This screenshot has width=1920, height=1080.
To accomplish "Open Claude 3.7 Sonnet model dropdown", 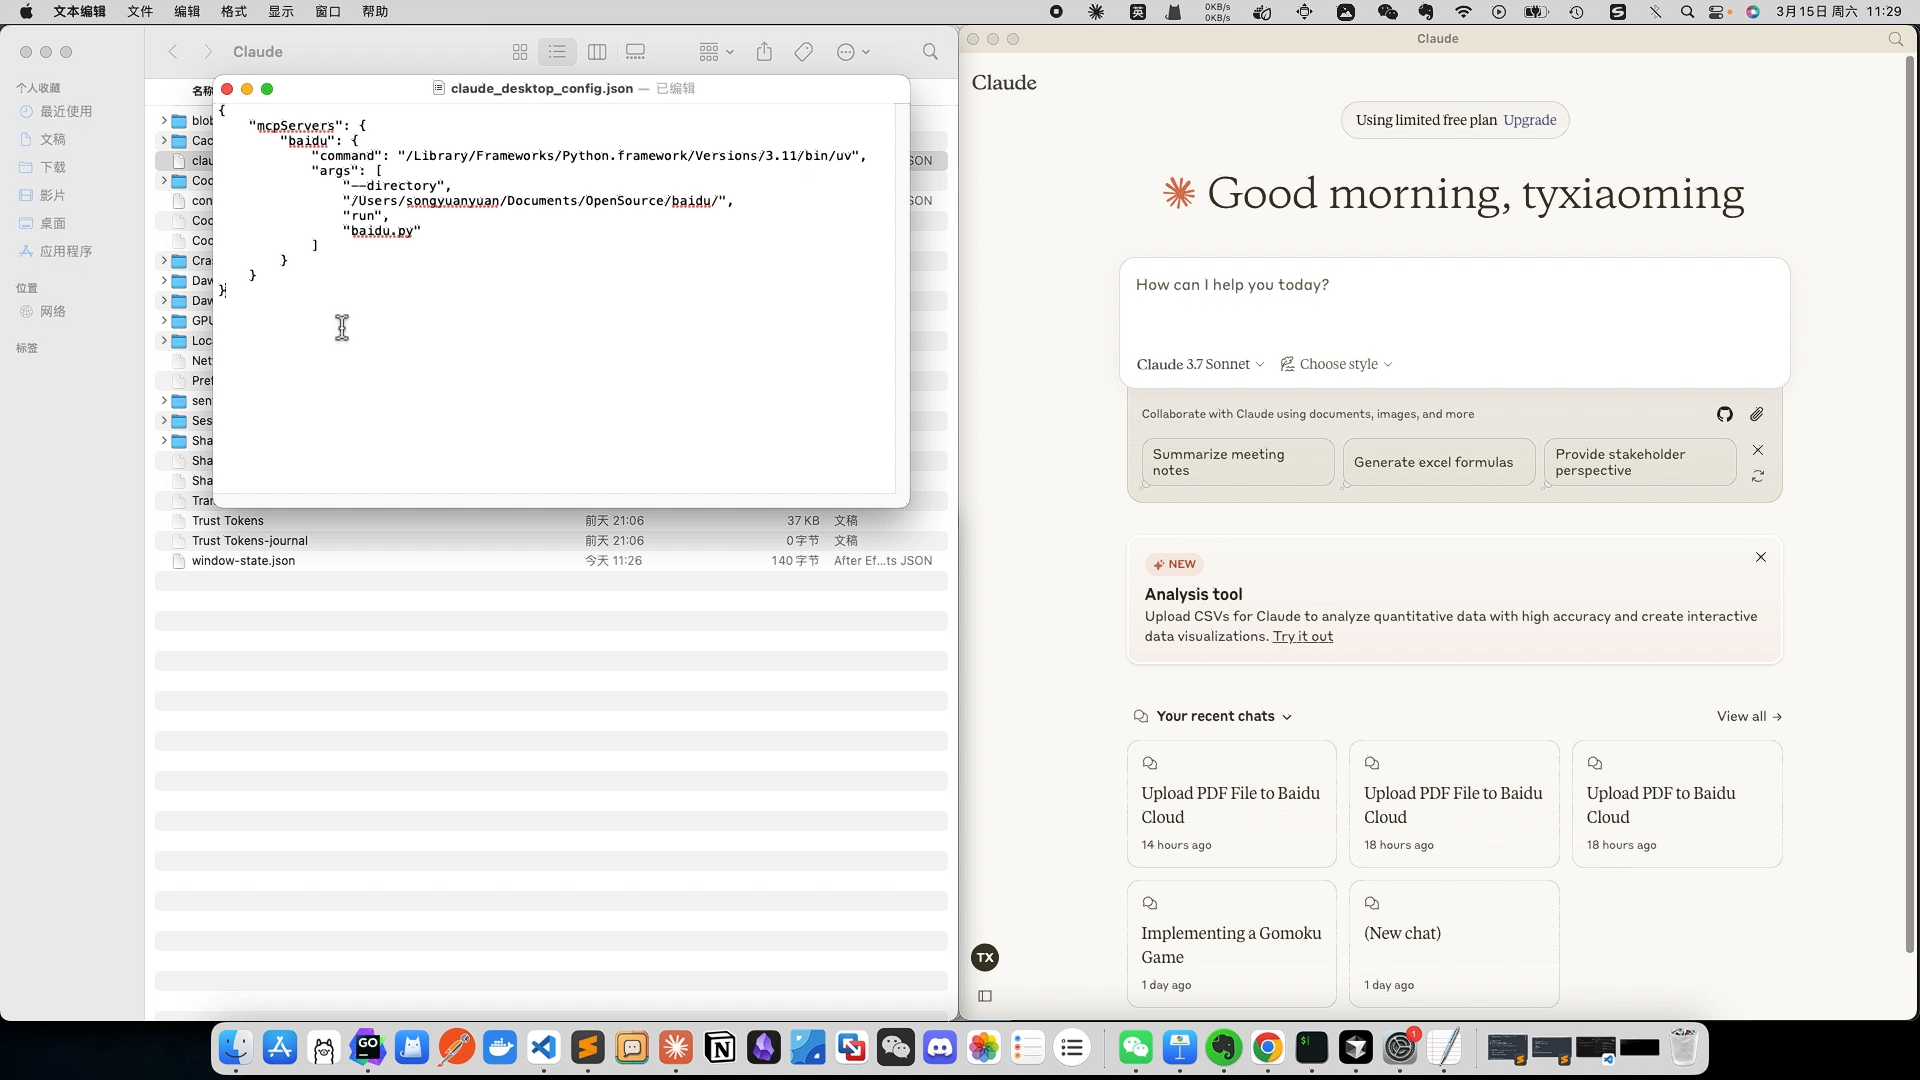I will [x=1200, y=364].
